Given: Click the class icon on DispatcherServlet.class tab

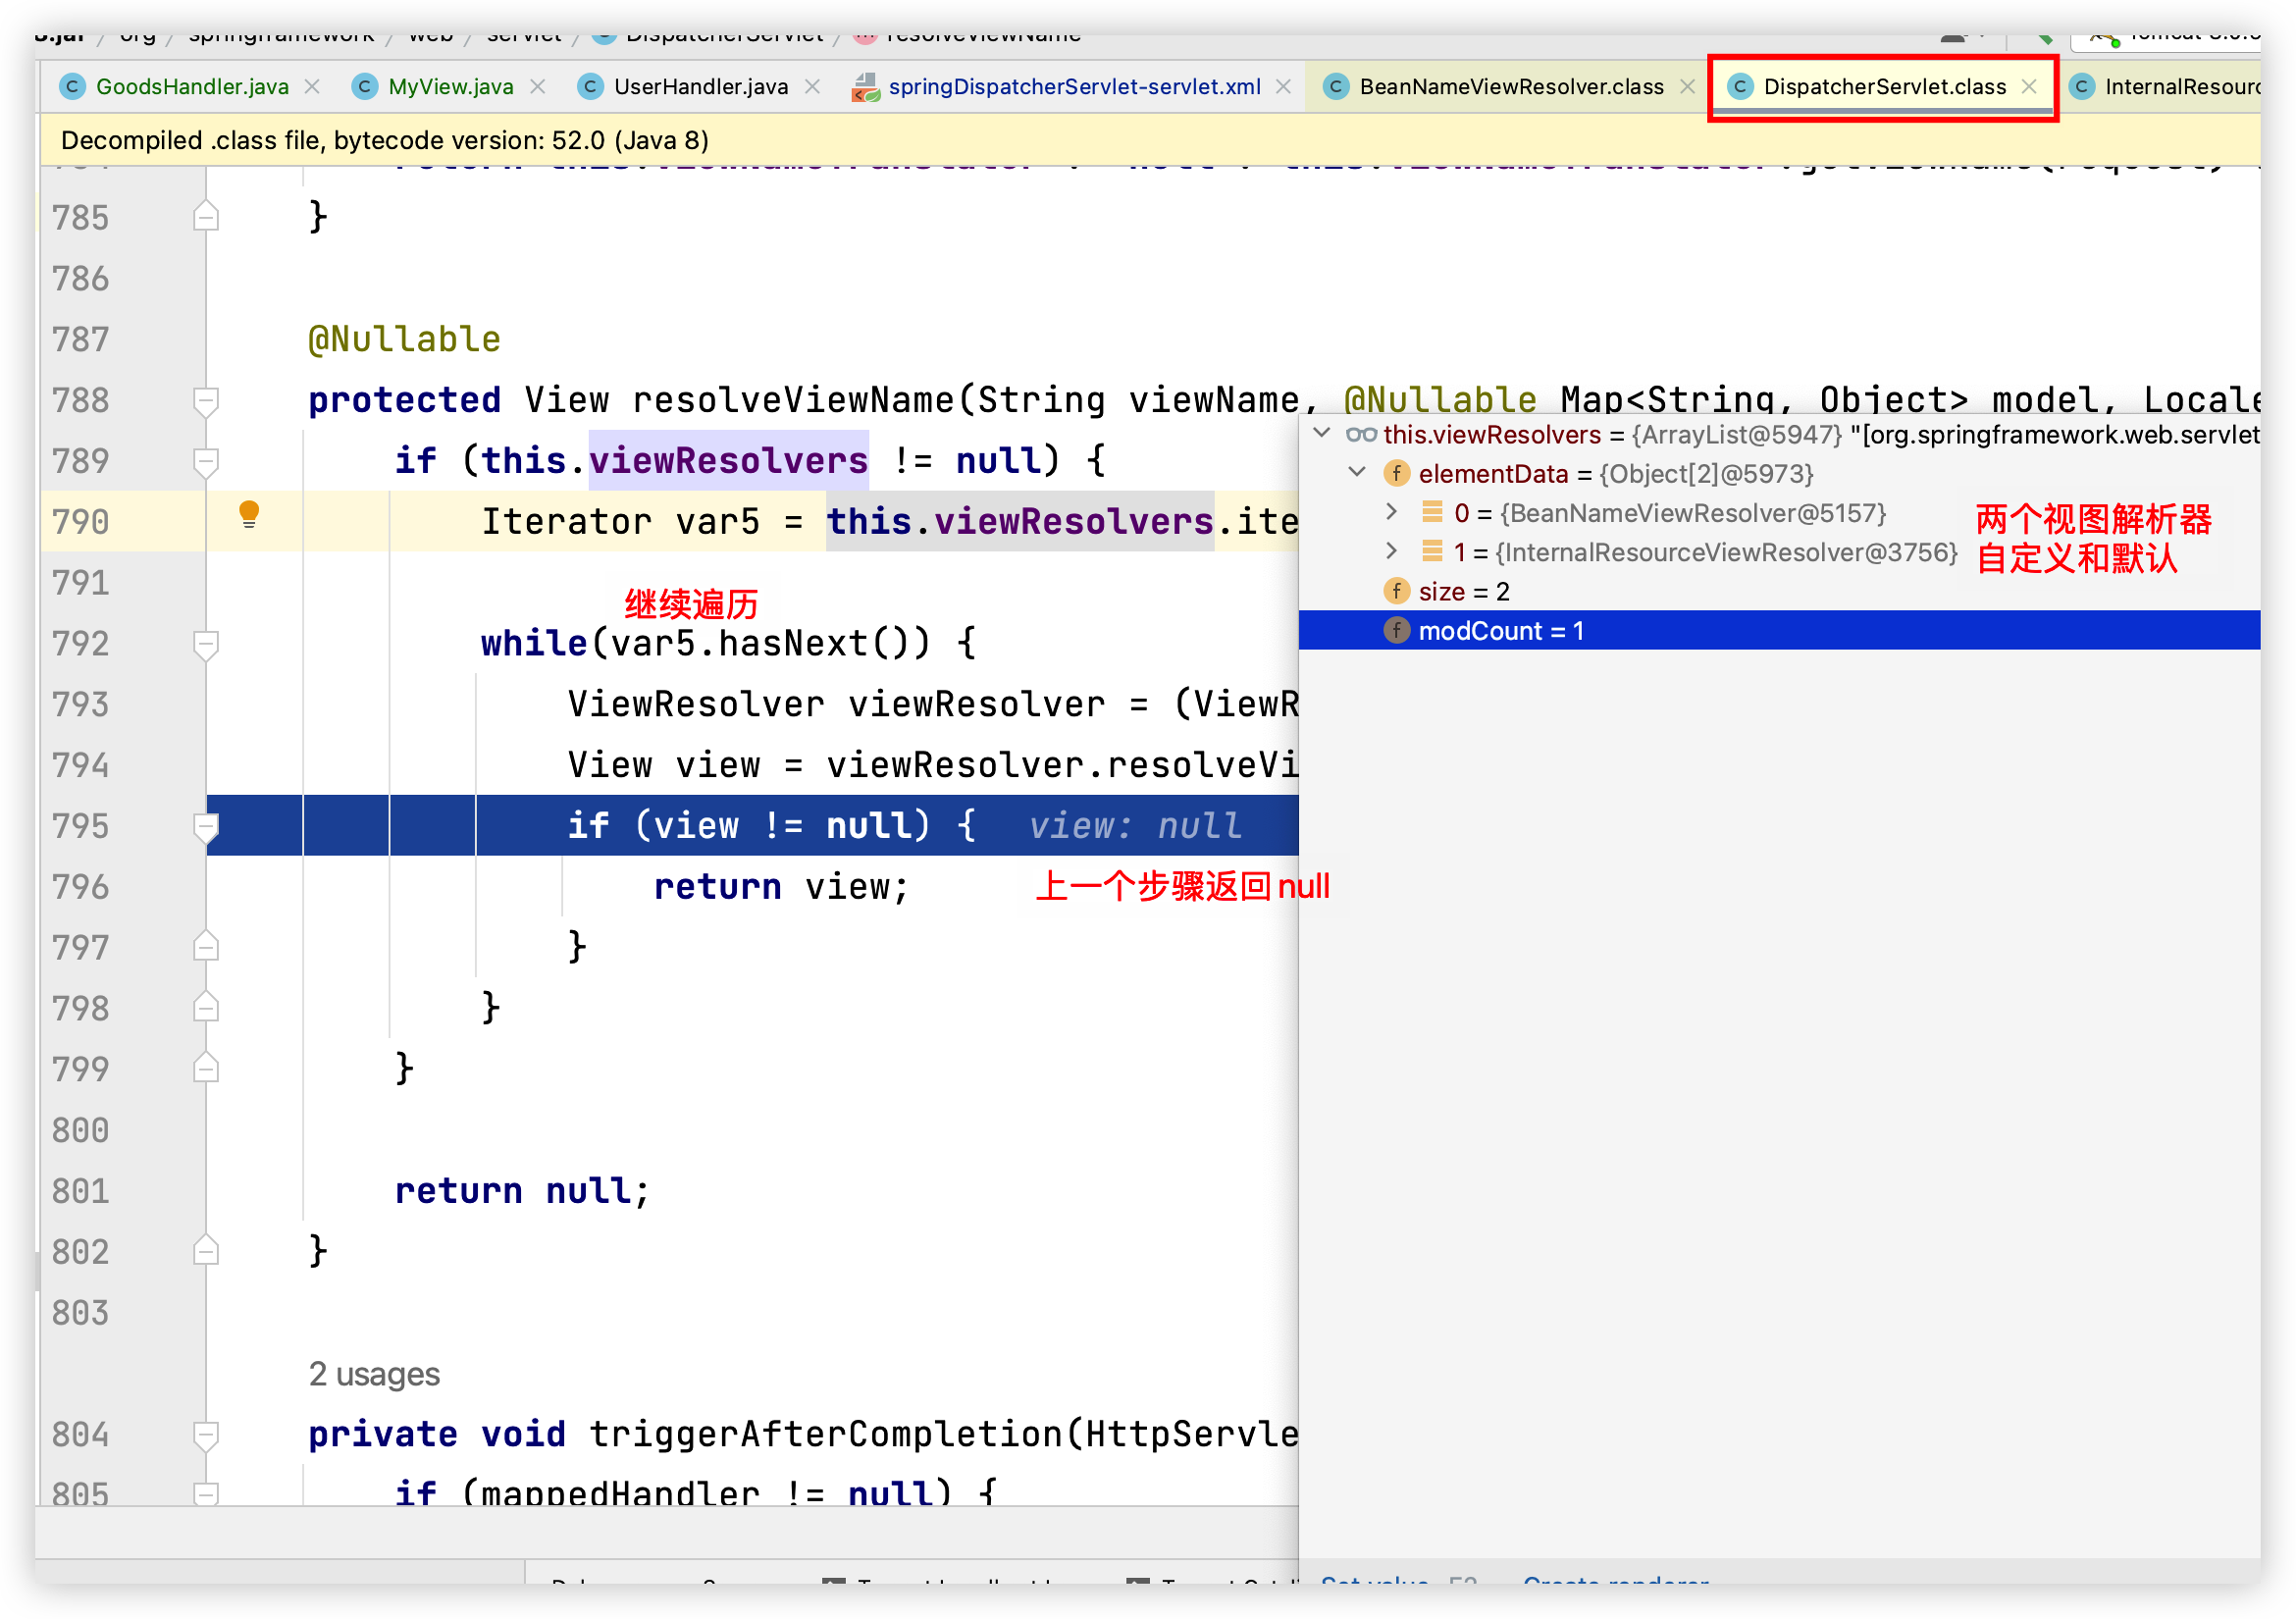Looking at the screenshot, I should (1740, 87).
